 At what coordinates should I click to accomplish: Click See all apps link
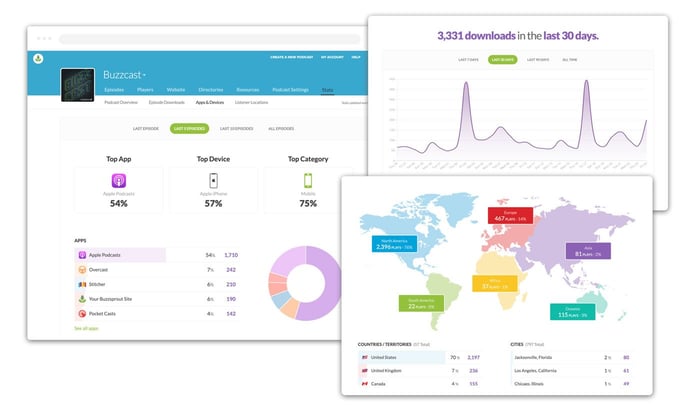(x=86, y=329)
